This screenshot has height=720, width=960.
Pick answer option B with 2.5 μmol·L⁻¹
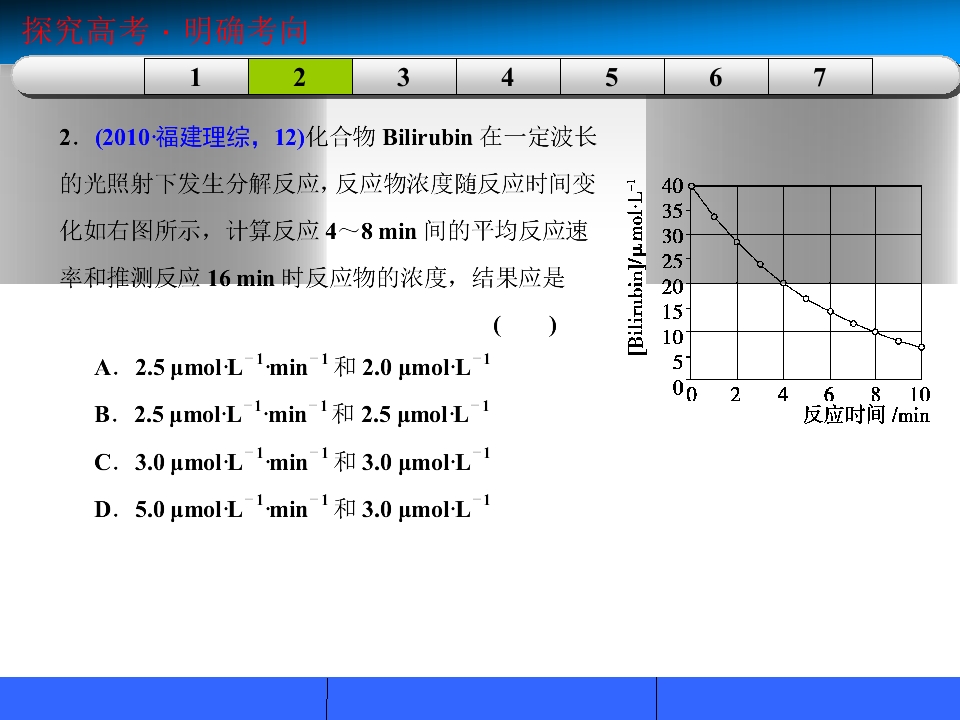coord(291,414)
